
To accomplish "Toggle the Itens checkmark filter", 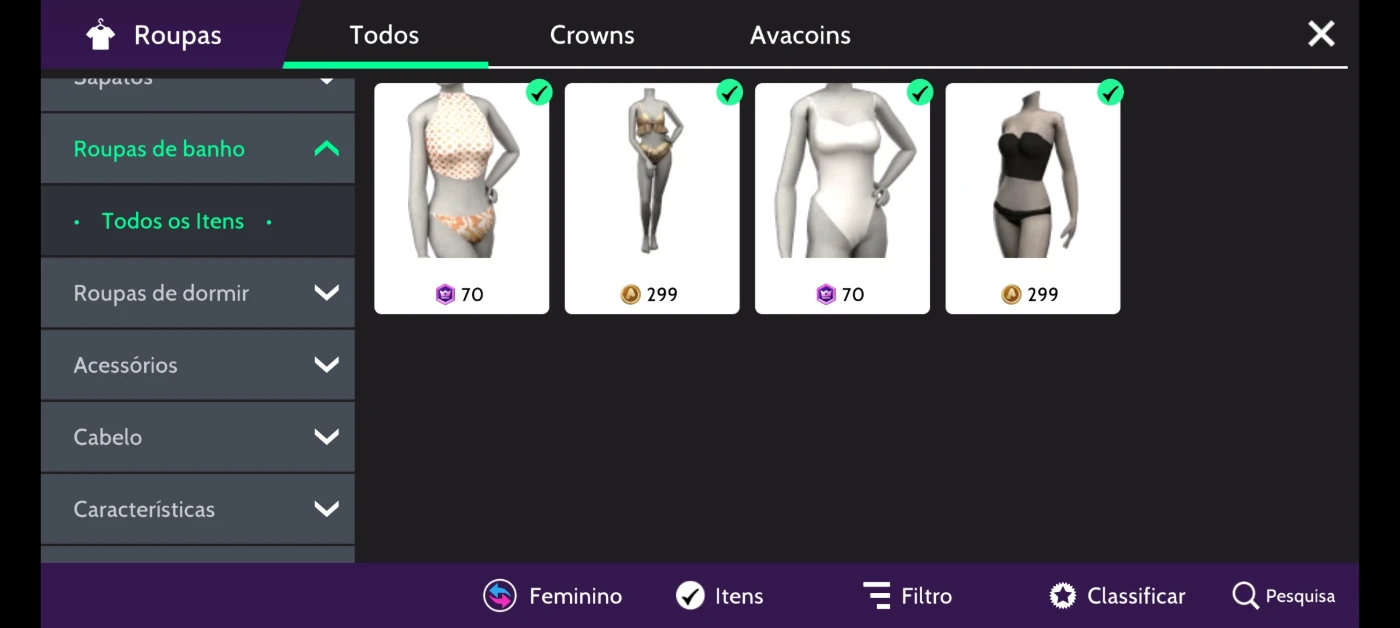I will pyautogui.click(x=690, y=596).
